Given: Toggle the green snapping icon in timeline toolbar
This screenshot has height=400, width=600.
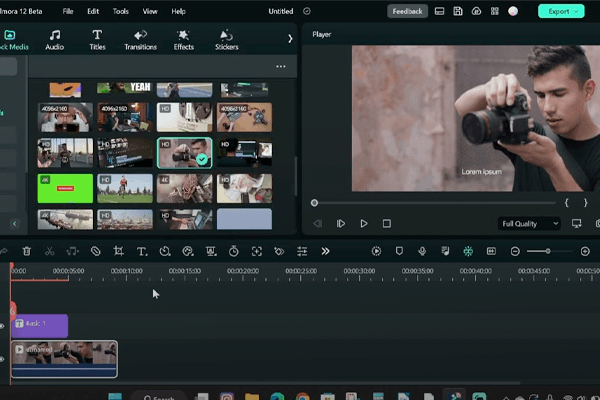Looking at the screenshot, I should [467, 251].
